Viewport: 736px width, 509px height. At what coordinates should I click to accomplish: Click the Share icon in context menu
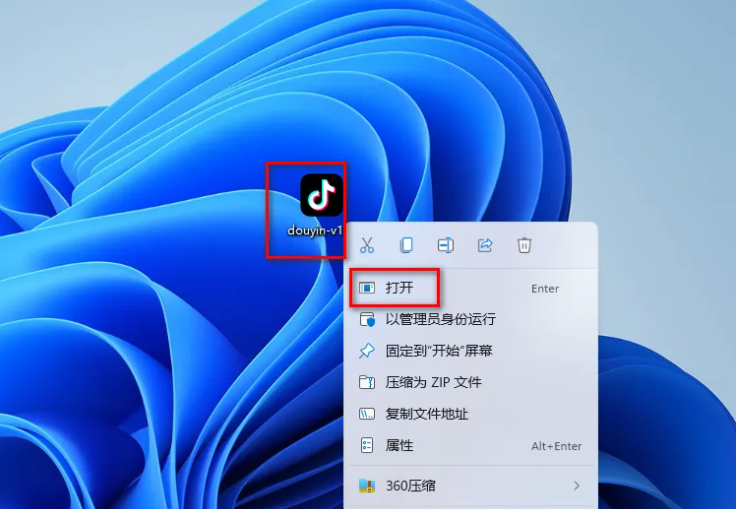coord(485,245)
